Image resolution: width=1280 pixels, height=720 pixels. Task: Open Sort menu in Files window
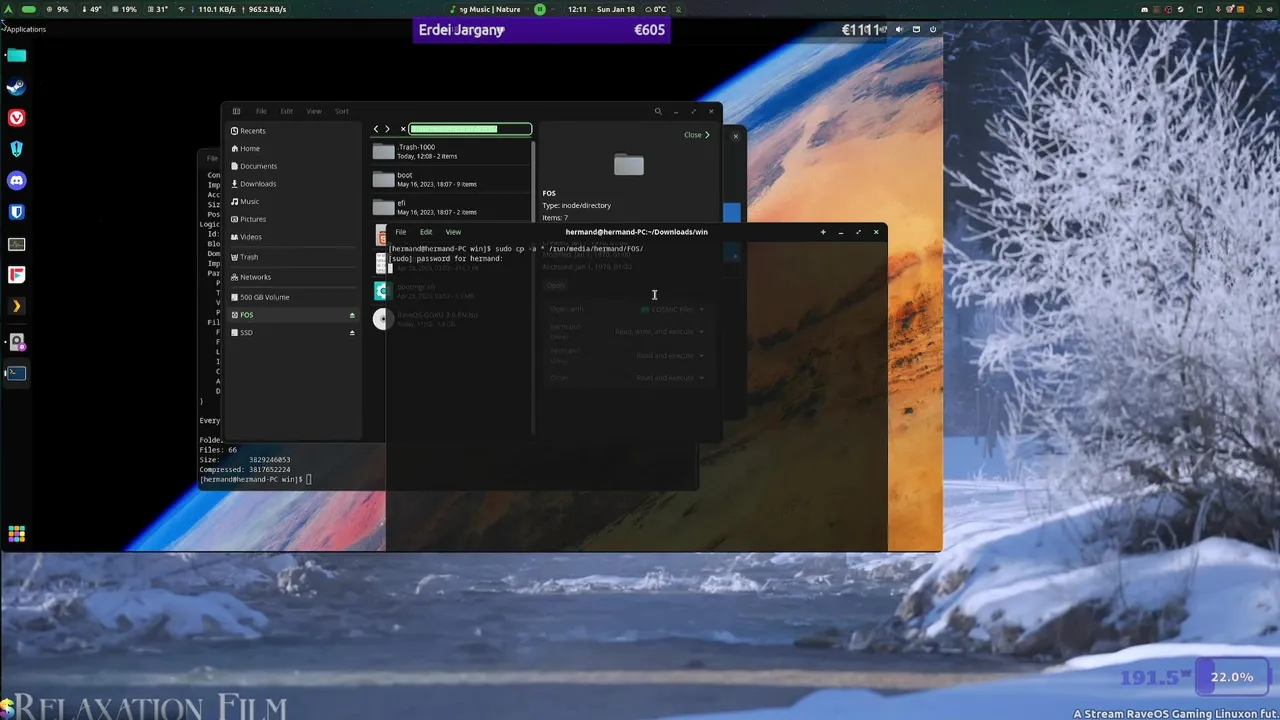pos(342,111)
